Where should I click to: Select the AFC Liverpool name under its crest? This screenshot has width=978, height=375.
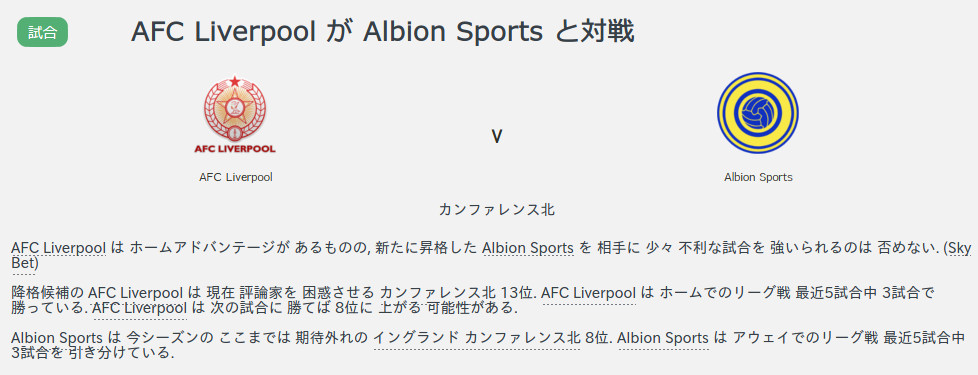[236, 177]
